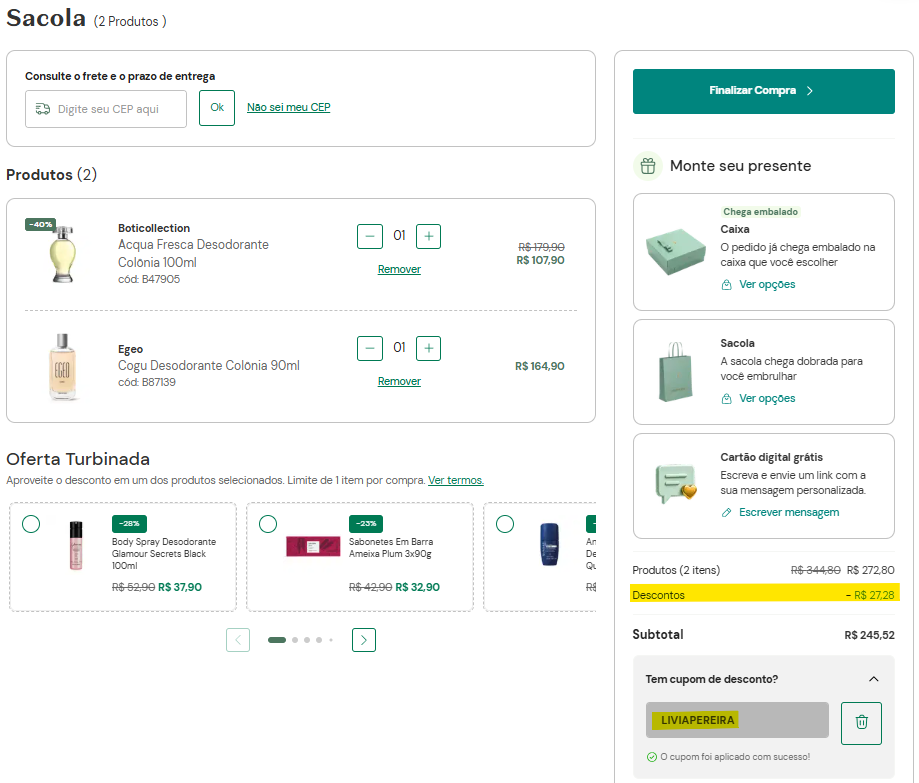This screenshot has height=783, width=919.
Task: Select Body Spray Glamour Secrets Black offer
Action: coord(31,523)
